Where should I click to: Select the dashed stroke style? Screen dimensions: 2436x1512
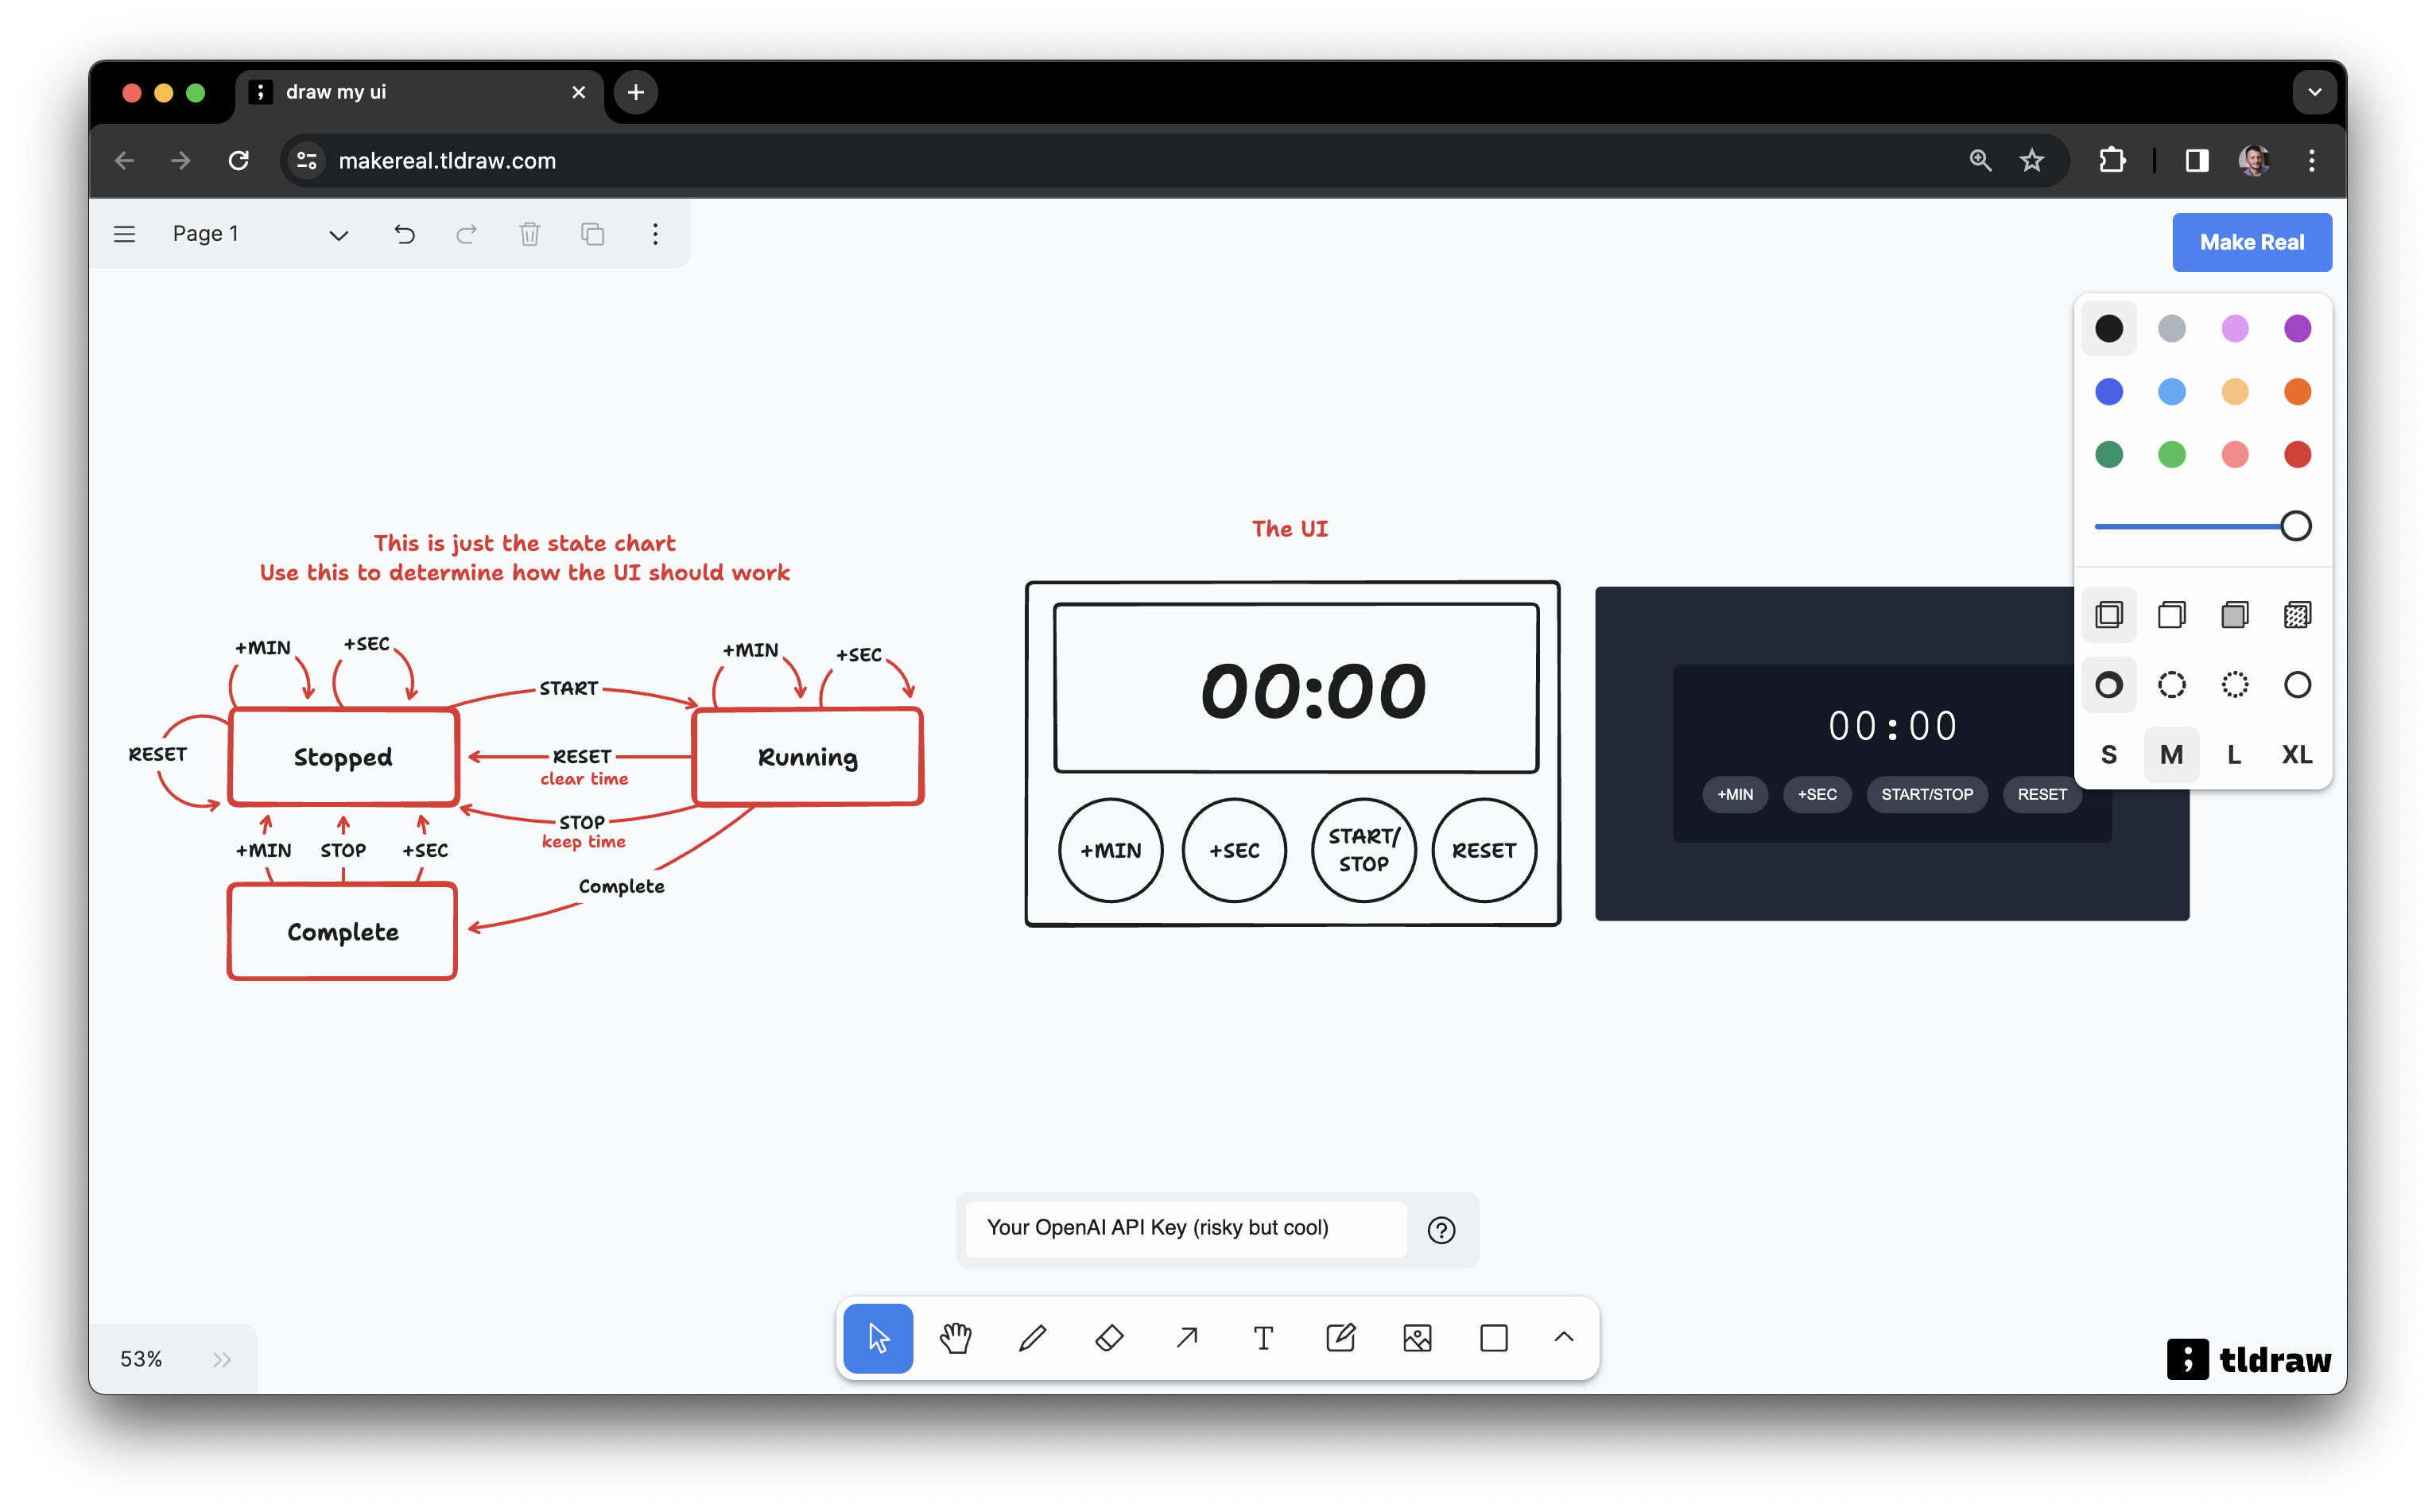pos(2171,684)
